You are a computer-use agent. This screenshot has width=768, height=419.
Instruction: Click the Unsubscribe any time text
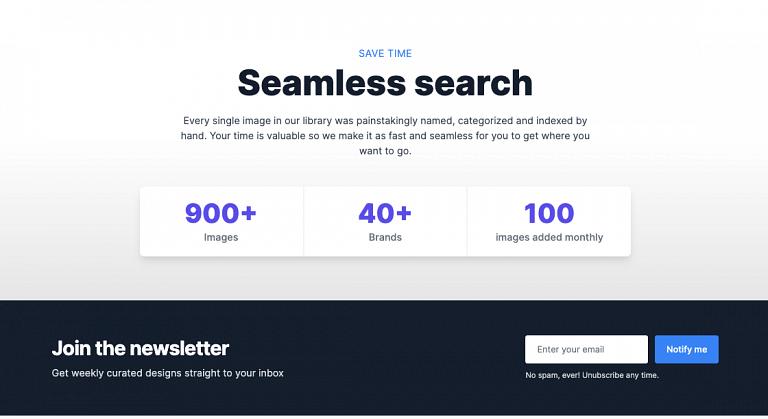[621, 375]
